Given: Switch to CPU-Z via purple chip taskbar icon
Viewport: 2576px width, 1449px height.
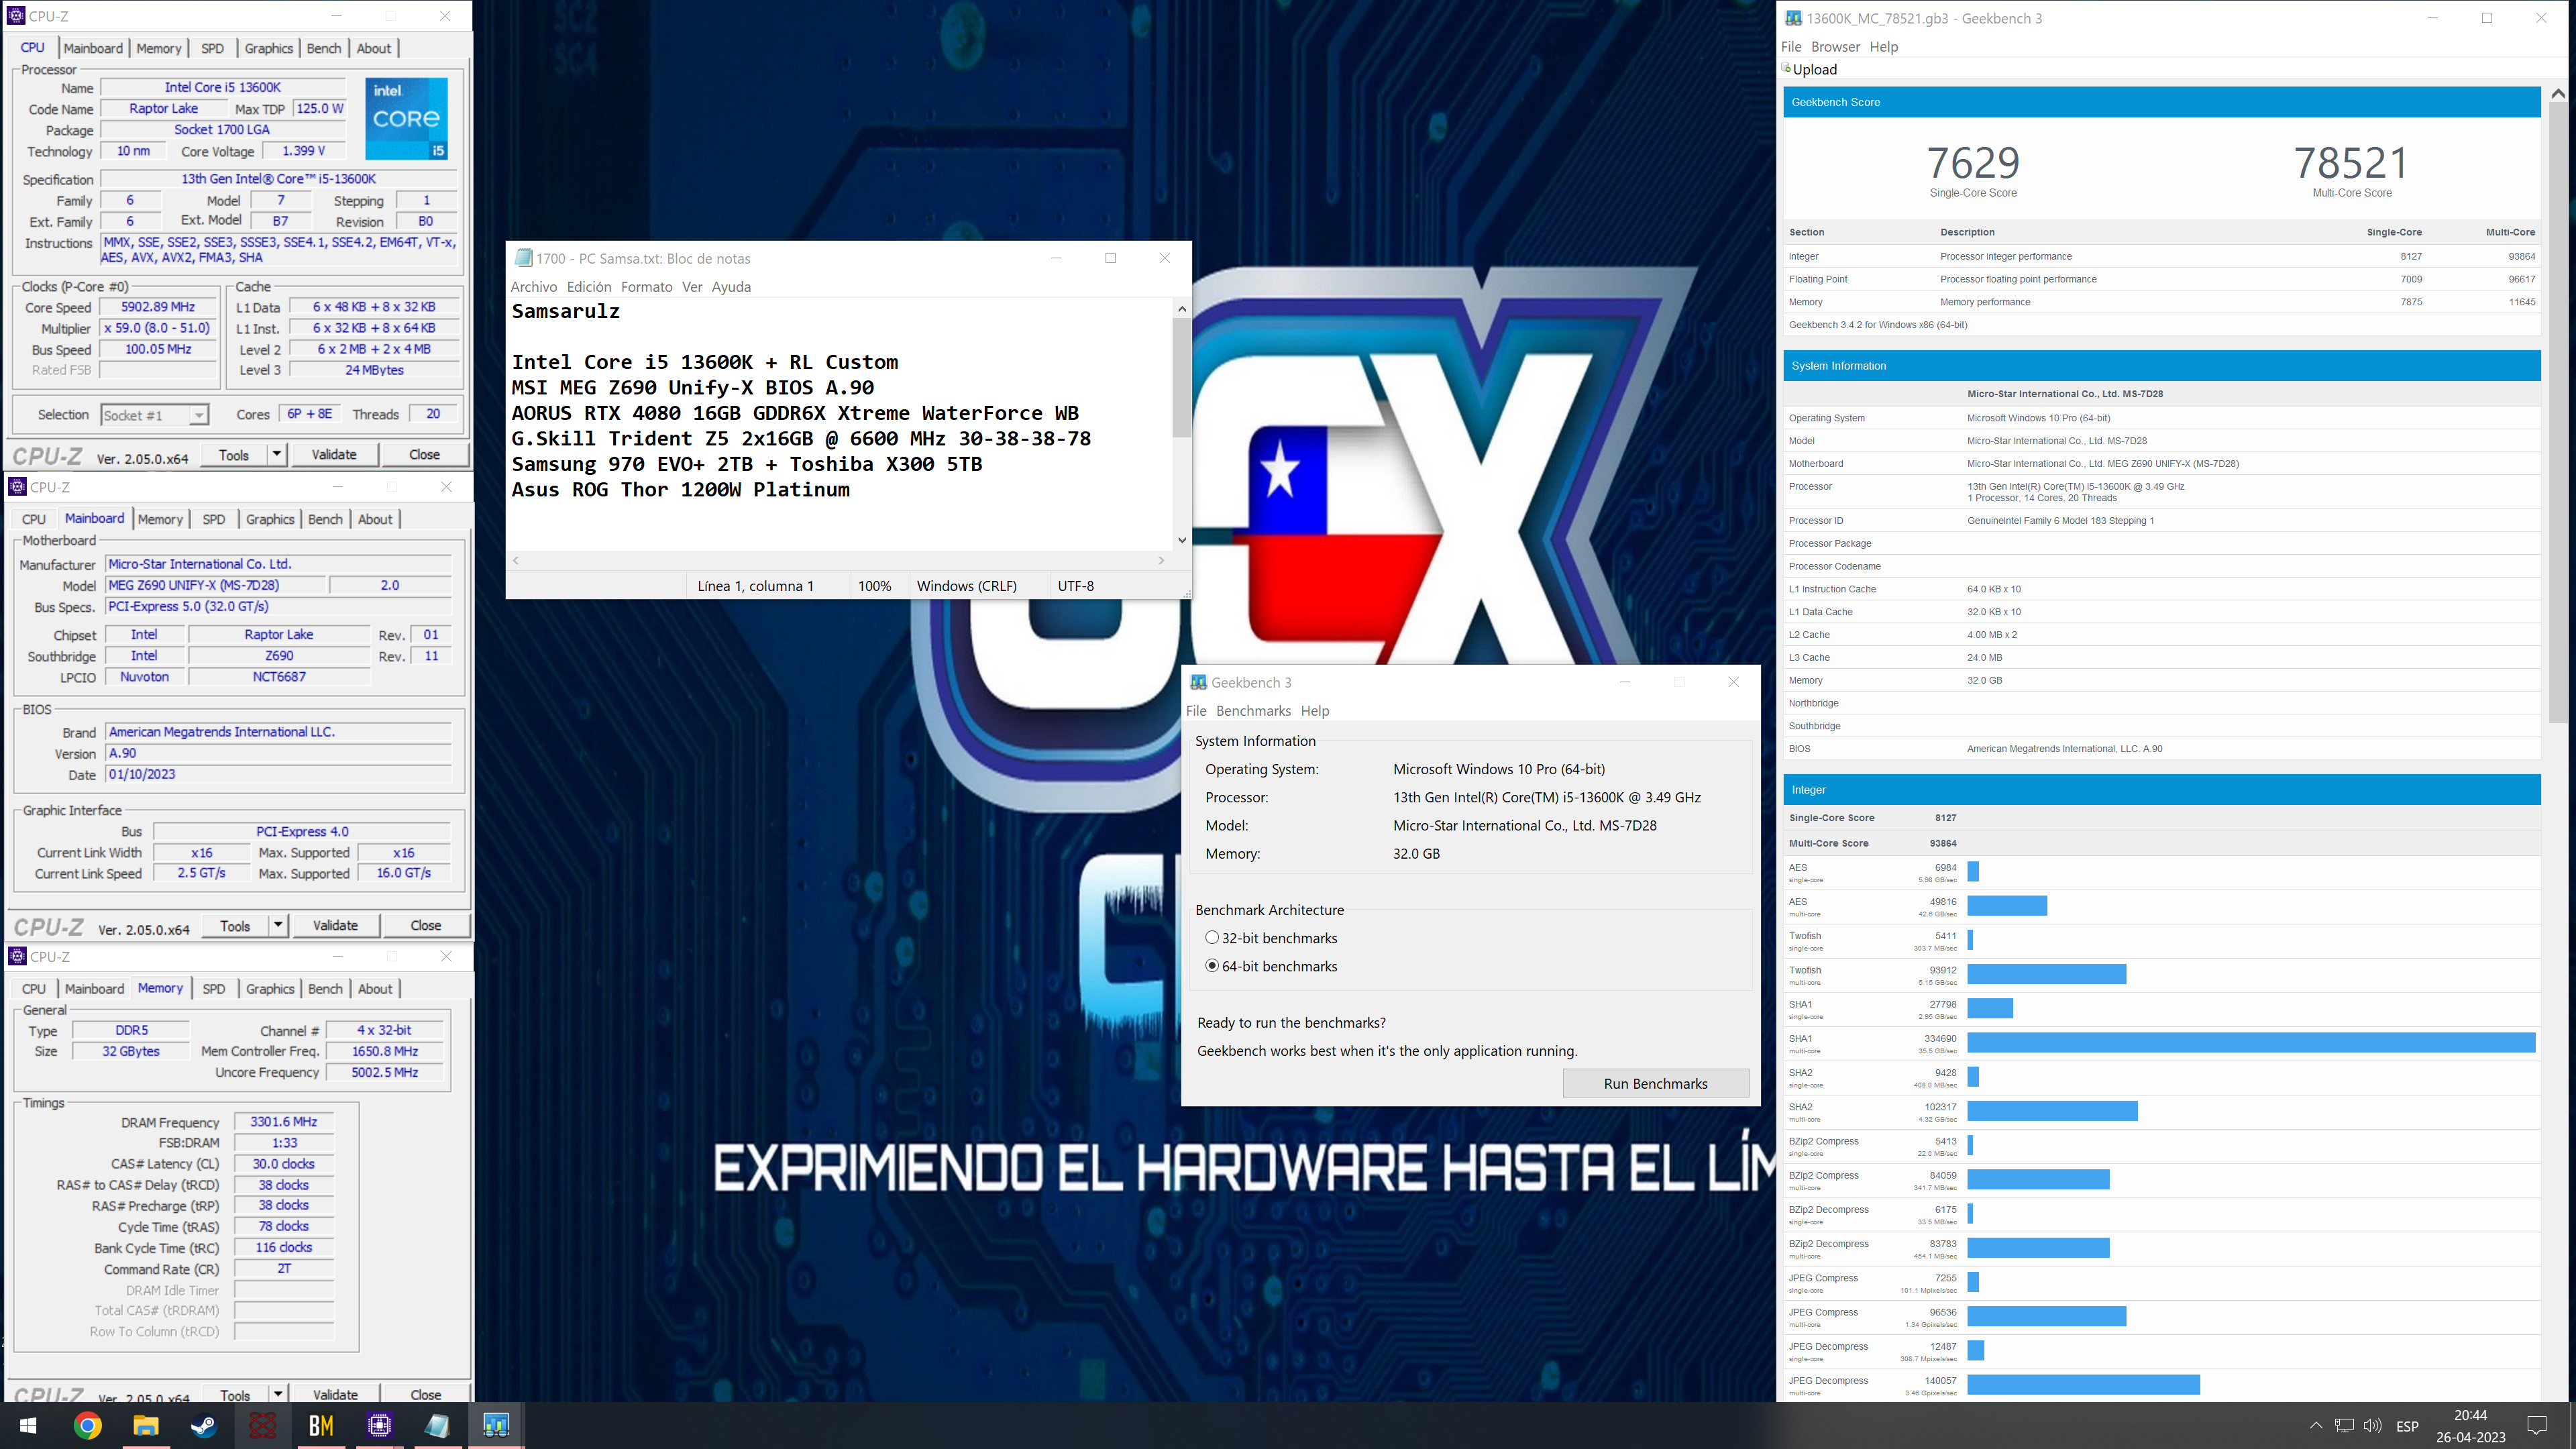Looking at the screenshot, I should point(379,1425).
